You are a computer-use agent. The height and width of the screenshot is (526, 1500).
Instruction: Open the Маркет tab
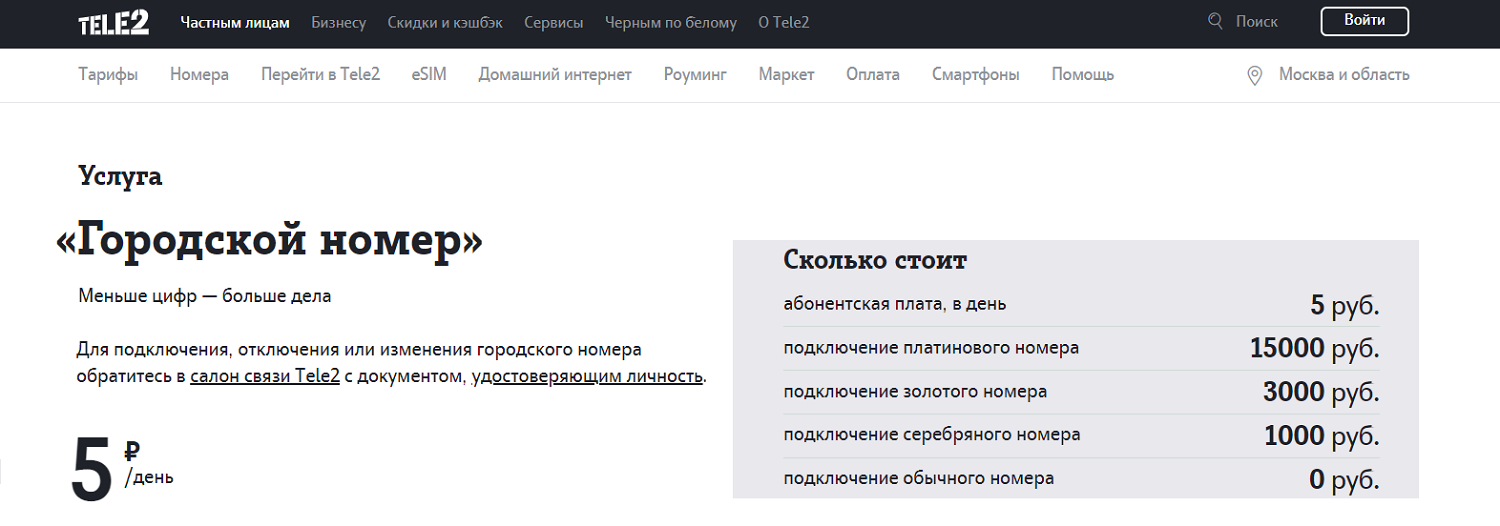point(786,74)
